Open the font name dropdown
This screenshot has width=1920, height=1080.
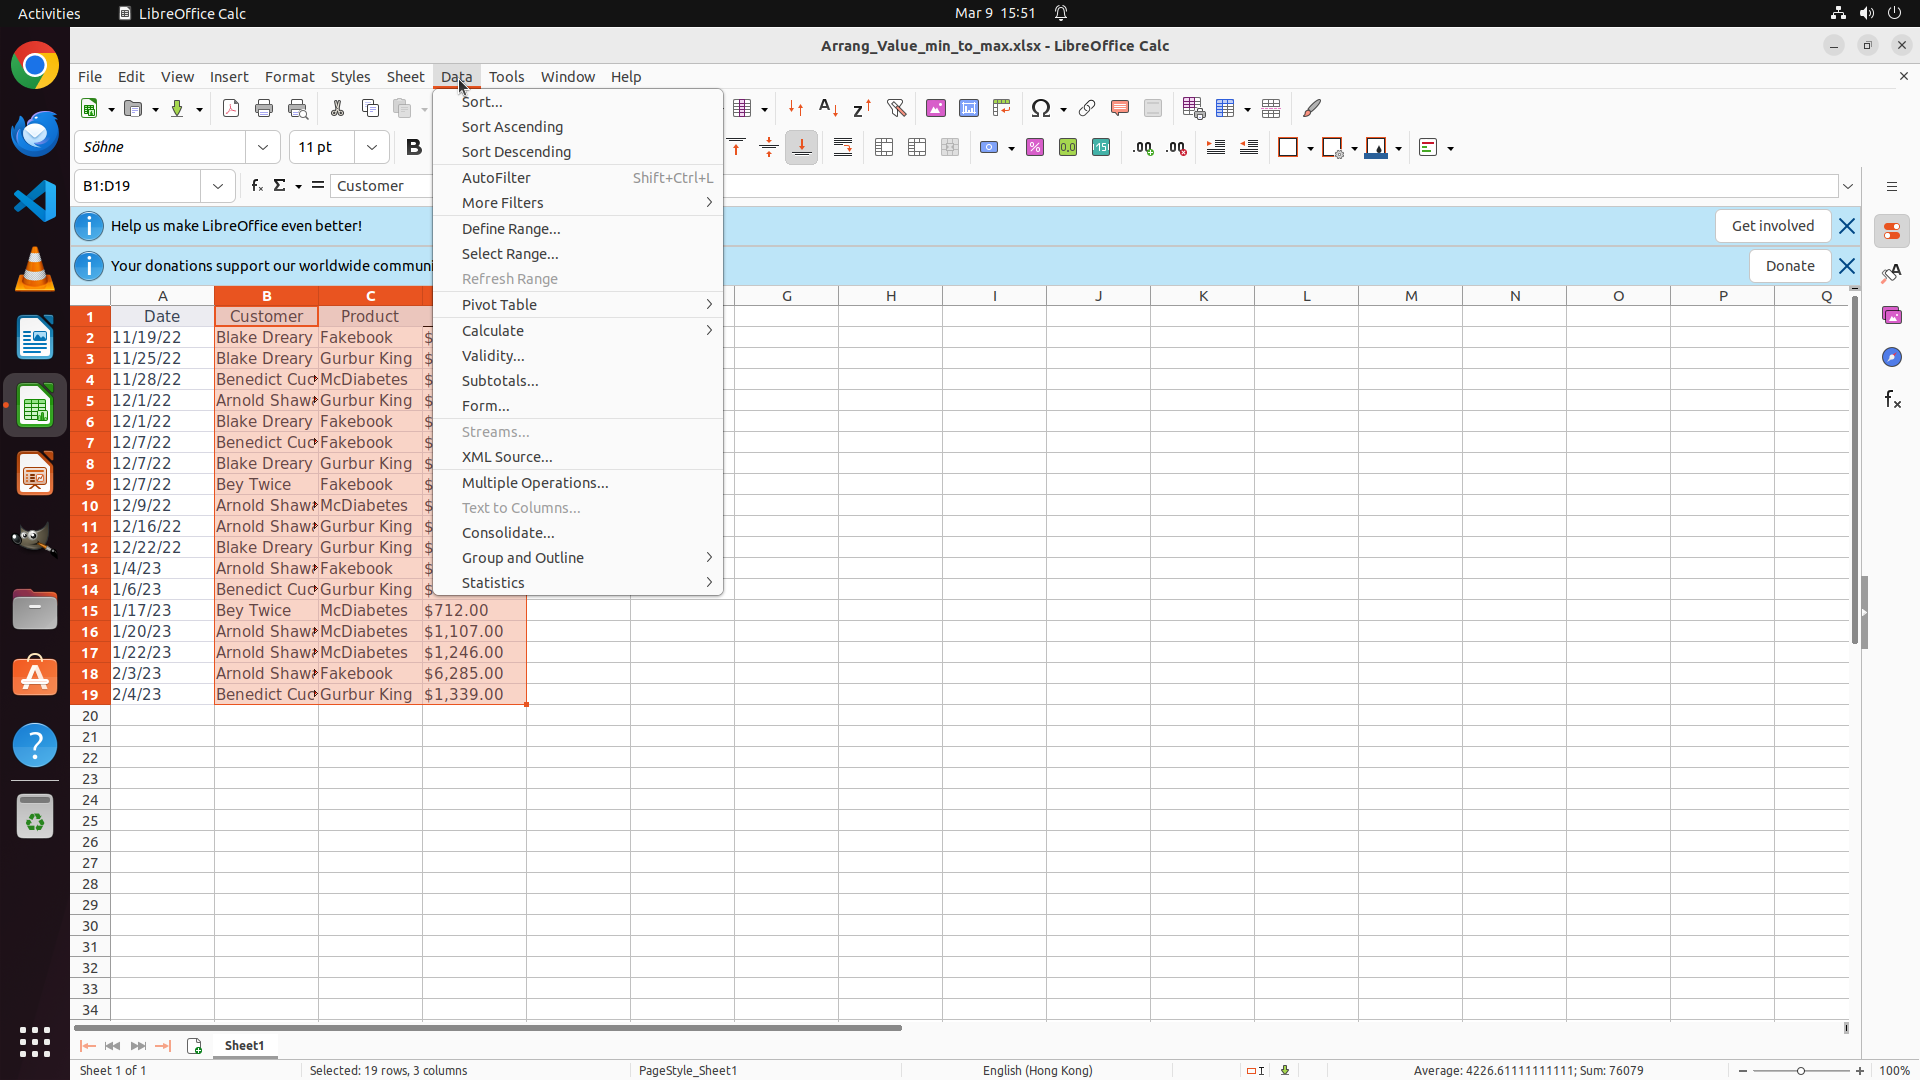[263, 147]
